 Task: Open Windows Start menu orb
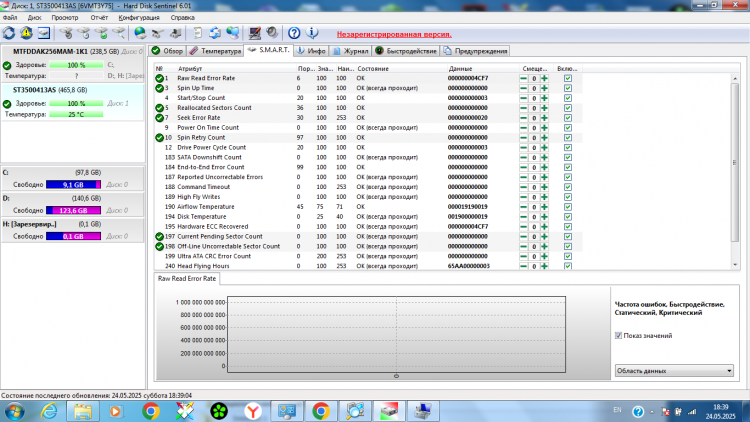(x=14, y=411)
